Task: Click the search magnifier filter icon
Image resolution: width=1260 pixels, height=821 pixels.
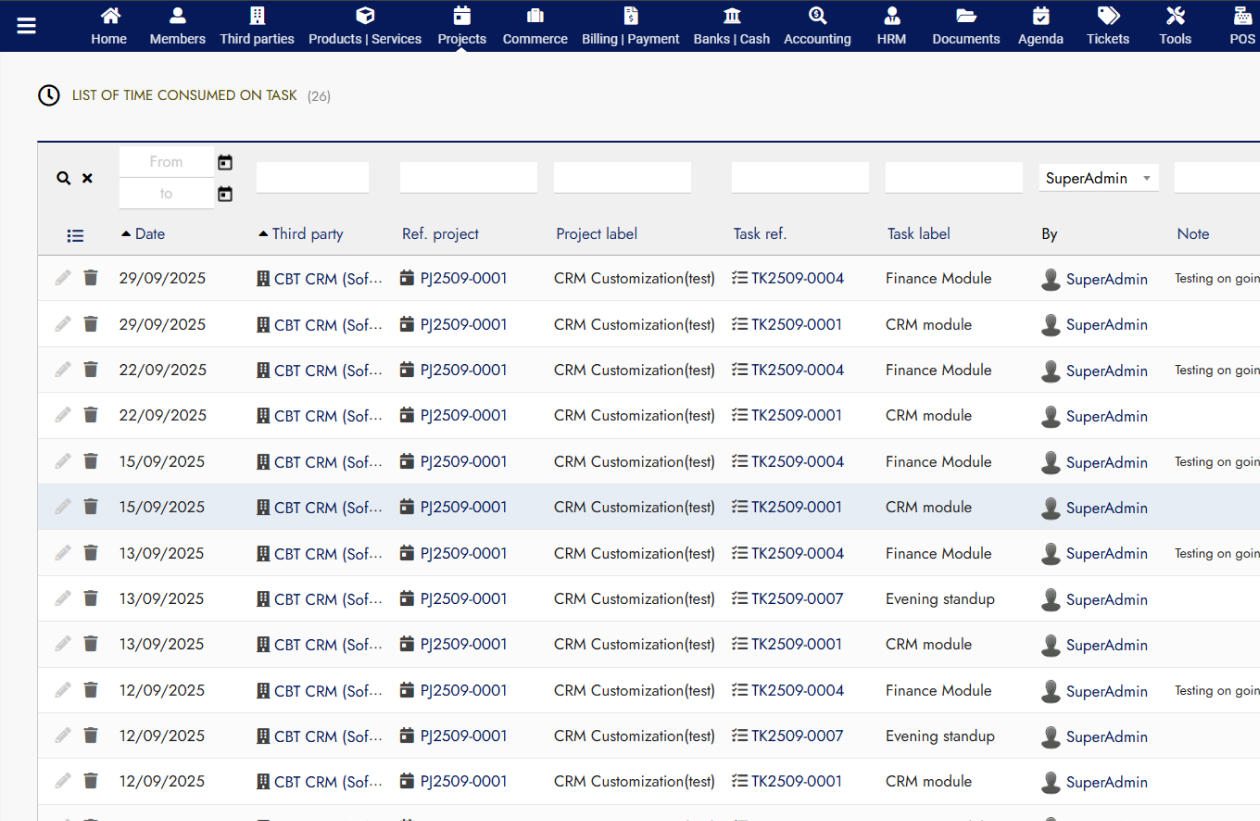Action: 63,178
